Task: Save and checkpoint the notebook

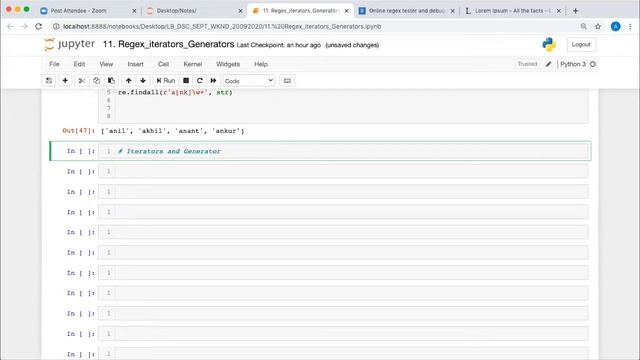Action: (49, 81)
